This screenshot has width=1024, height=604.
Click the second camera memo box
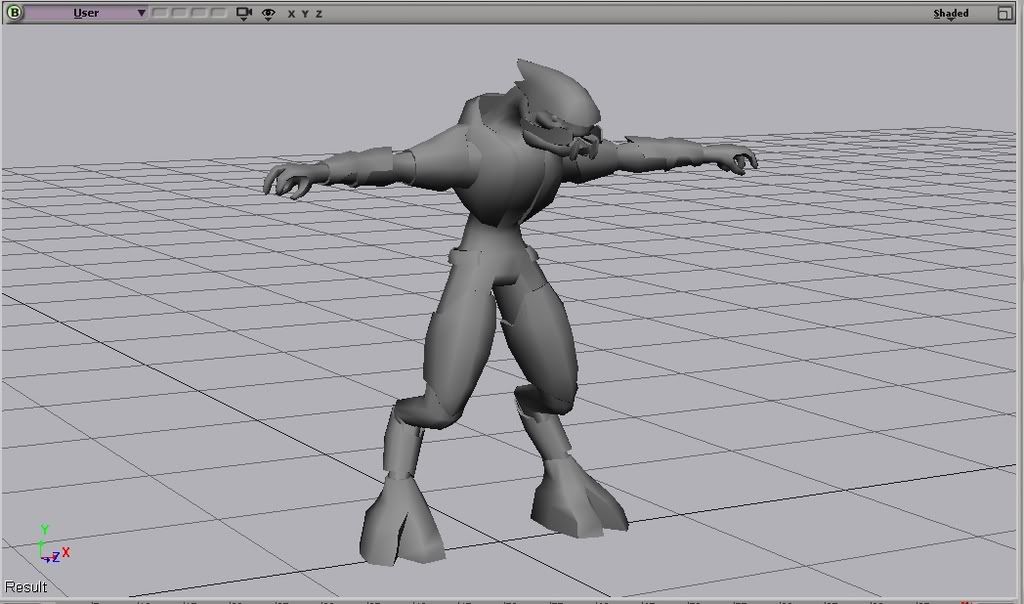tap(178, 13)
